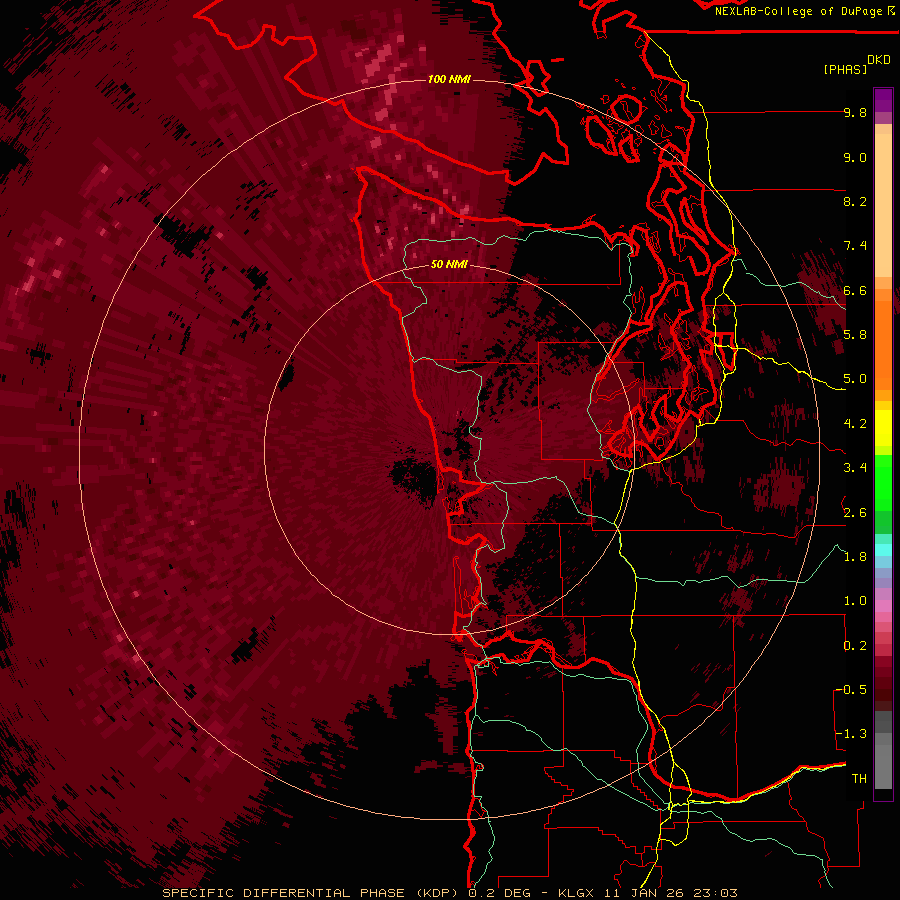Click the 0.2 DEG elevation angle text

pos(501,893)
